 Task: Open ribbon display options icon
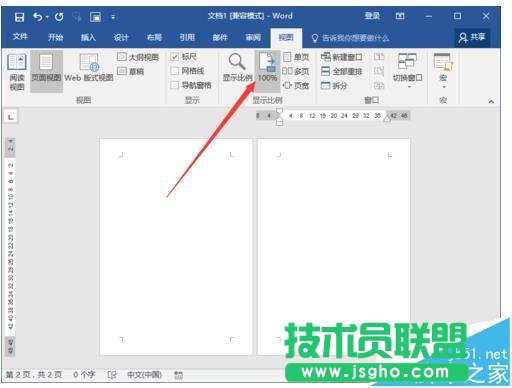coord(400,16)
